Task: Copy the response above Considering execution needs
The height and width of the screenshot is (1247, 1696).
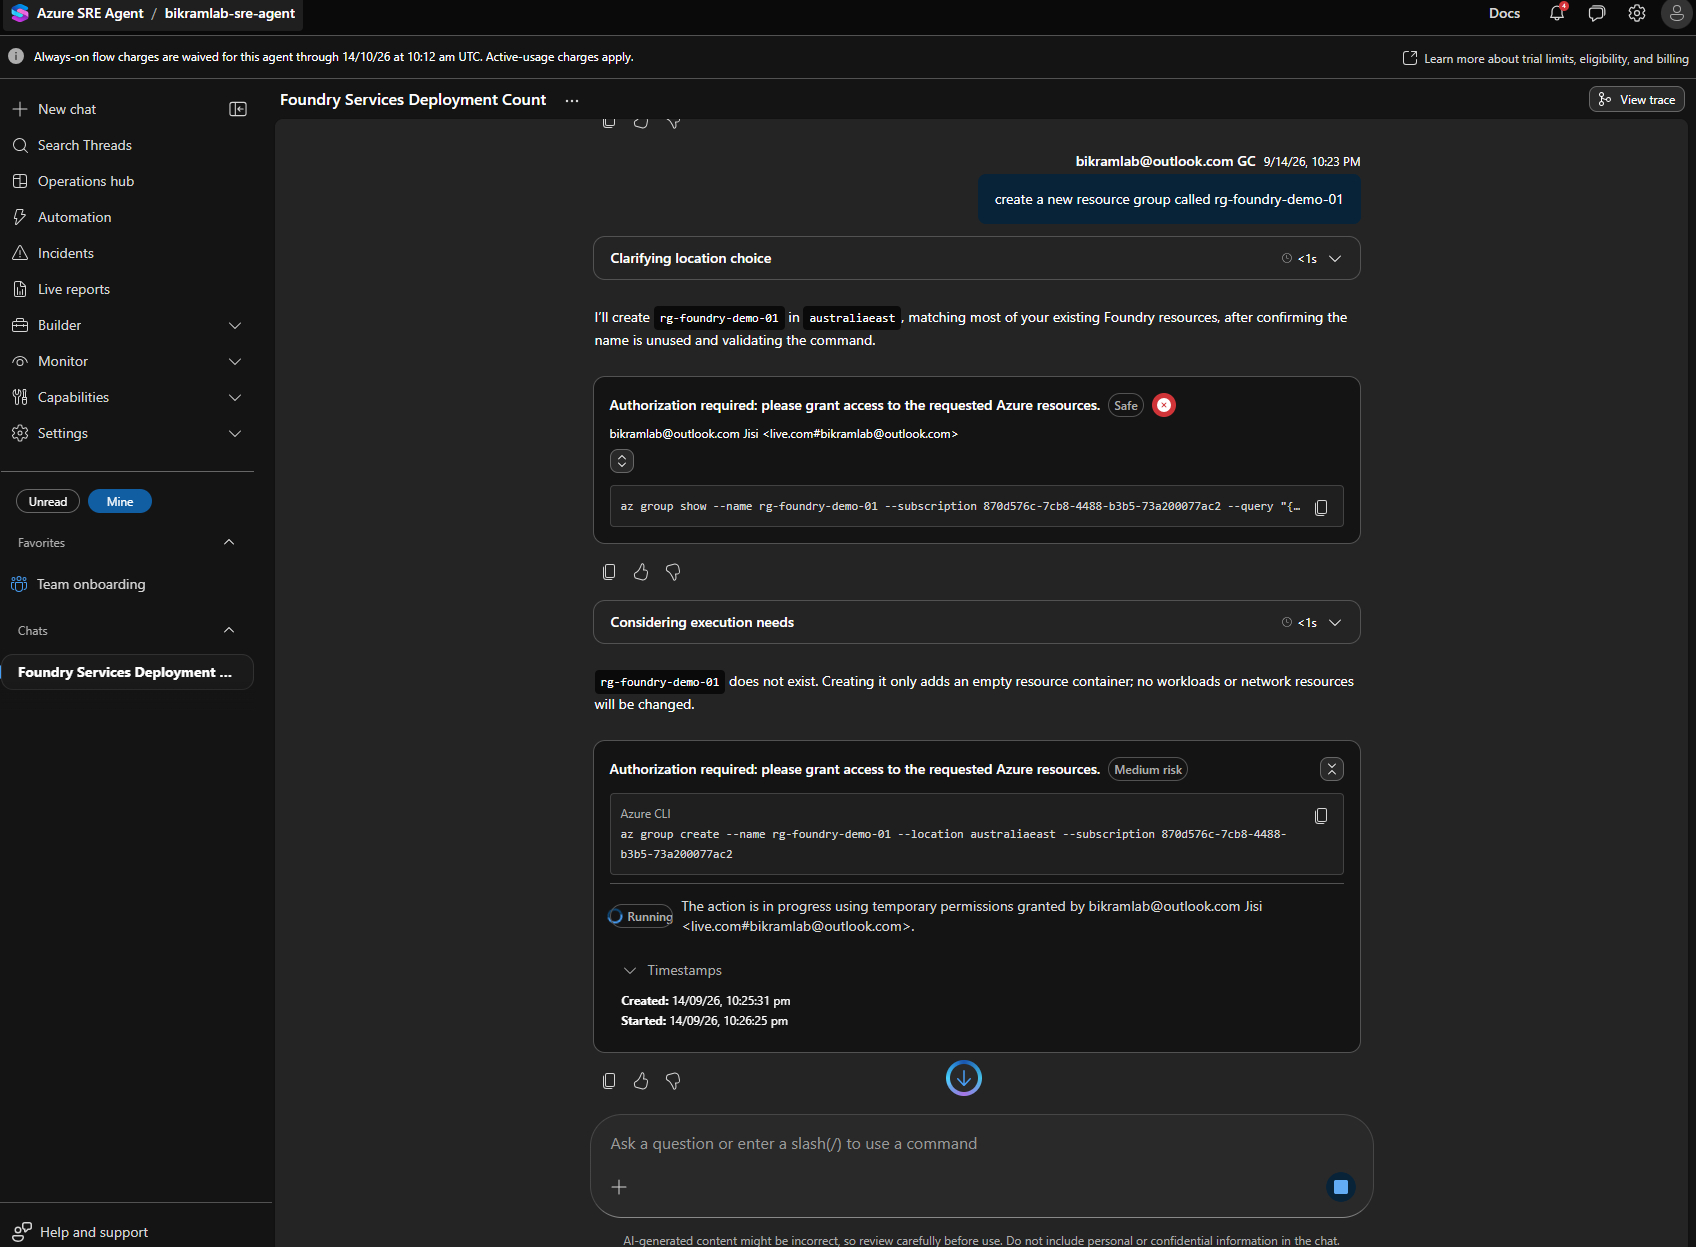Action: (609, 572)
